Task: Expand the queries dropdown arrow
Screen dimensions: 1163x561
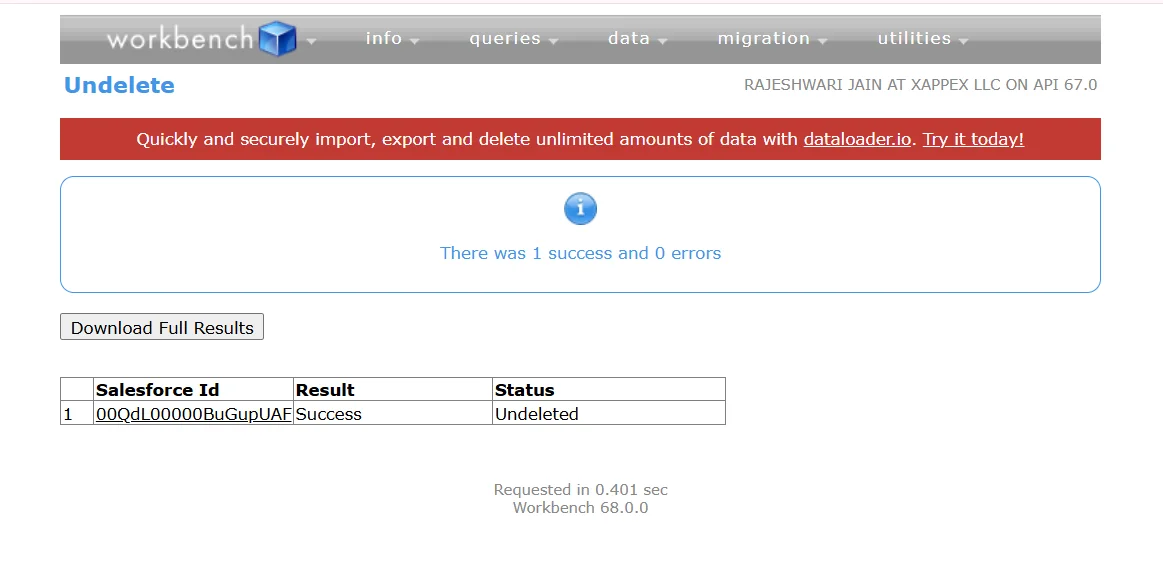Action: (x=553, y=42)
